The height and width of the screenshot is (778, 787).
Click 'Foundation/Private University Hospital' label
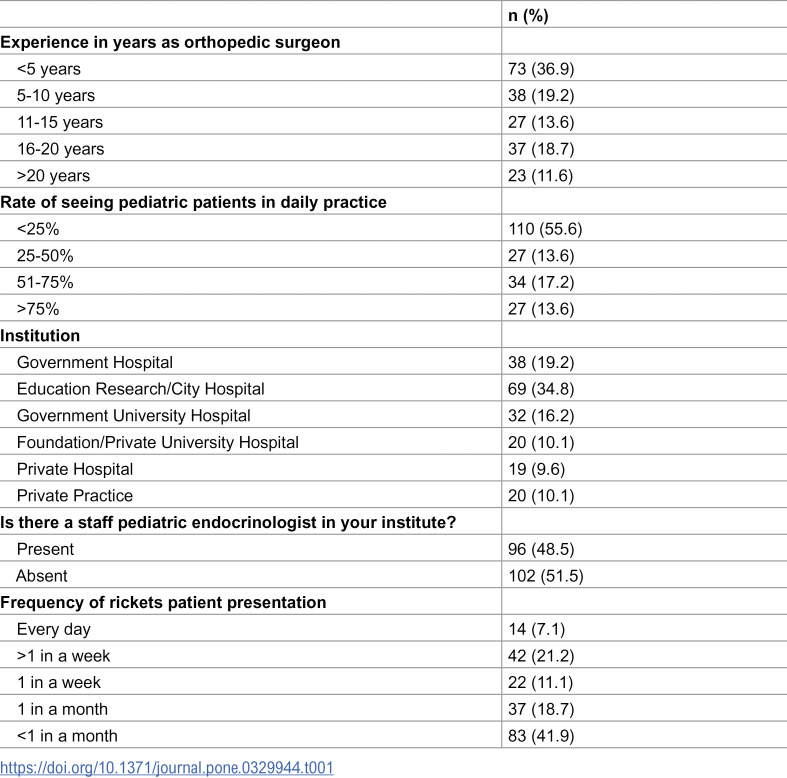point(158,442)
